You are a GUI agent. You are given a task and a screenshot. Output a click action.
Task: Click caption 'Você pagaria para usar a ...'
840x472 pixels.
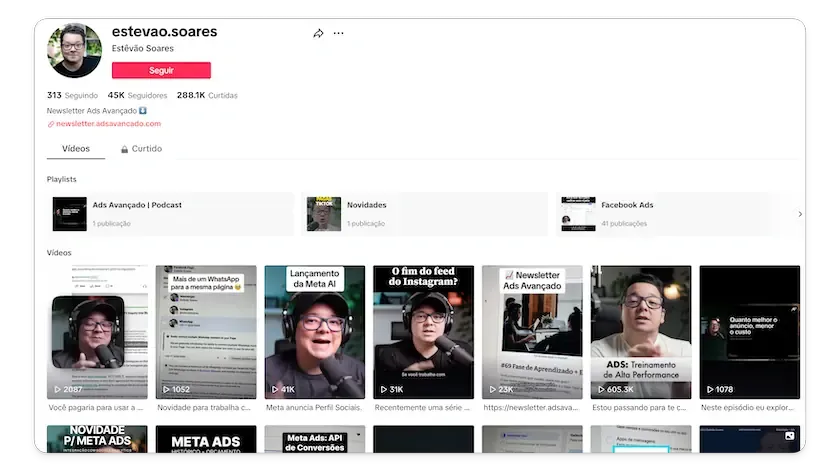tap(96, 408)
